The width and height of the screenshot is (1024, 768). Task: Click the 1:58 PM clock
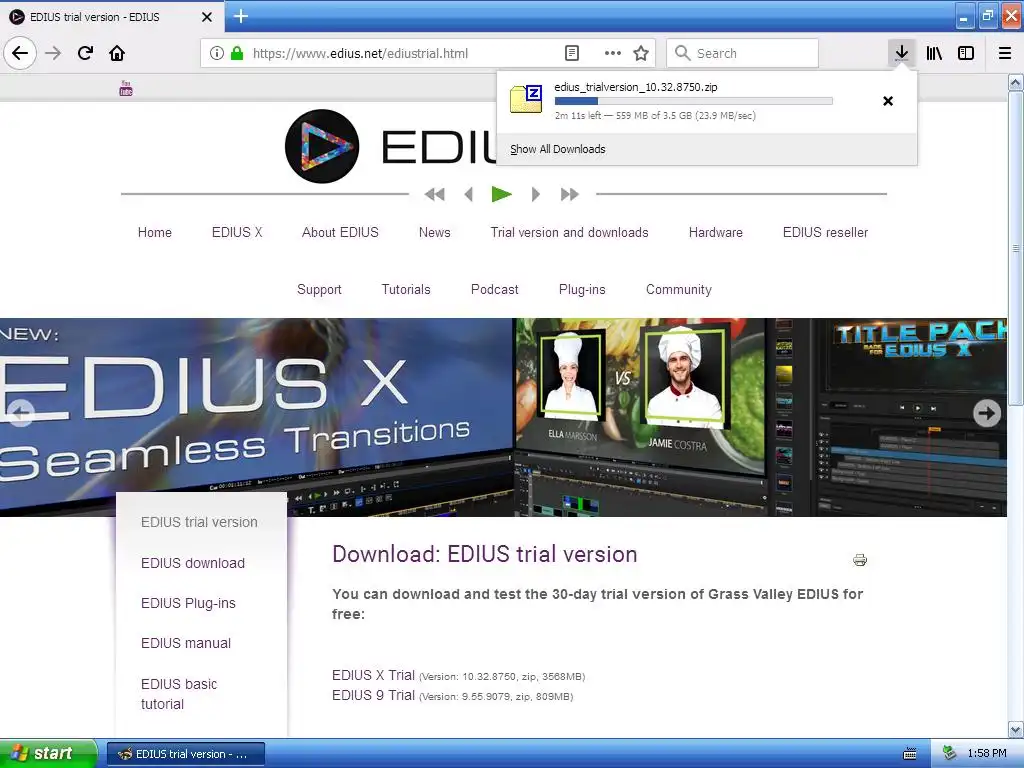(x=987, y=754)
